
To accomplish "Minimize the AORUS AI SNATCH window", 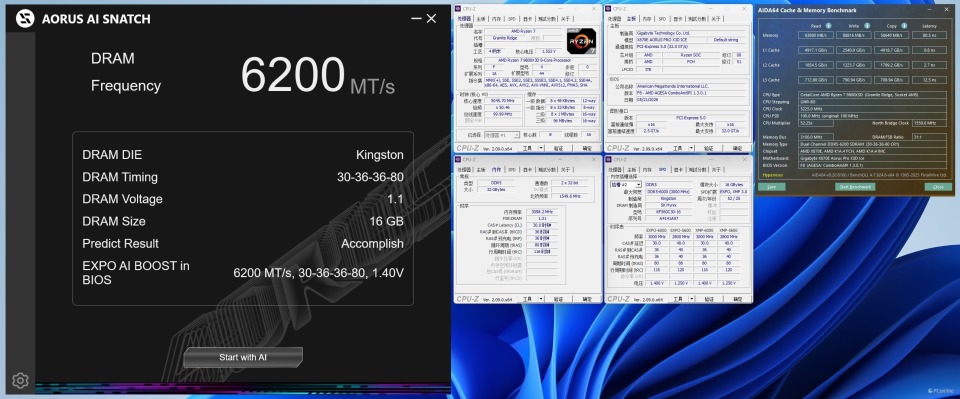I will pos(416,18).
